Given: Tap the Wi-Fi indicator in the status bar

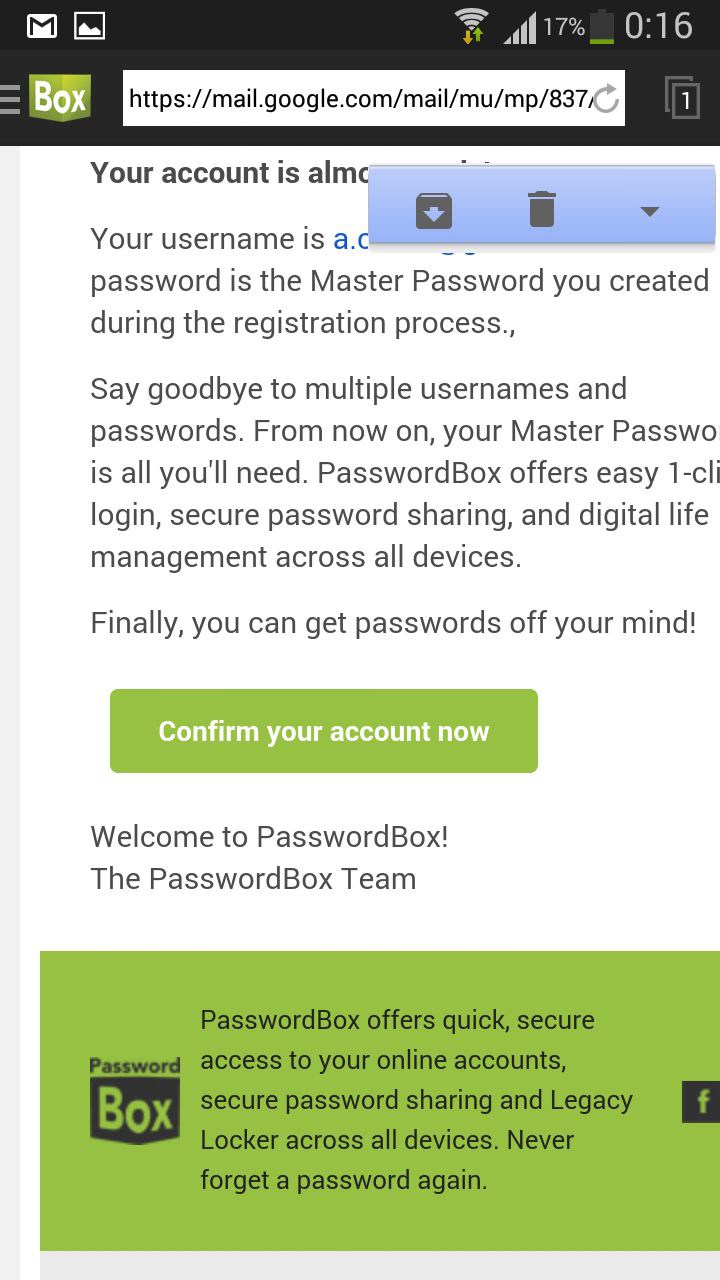Looking at the screenshot, I should 470,25.
